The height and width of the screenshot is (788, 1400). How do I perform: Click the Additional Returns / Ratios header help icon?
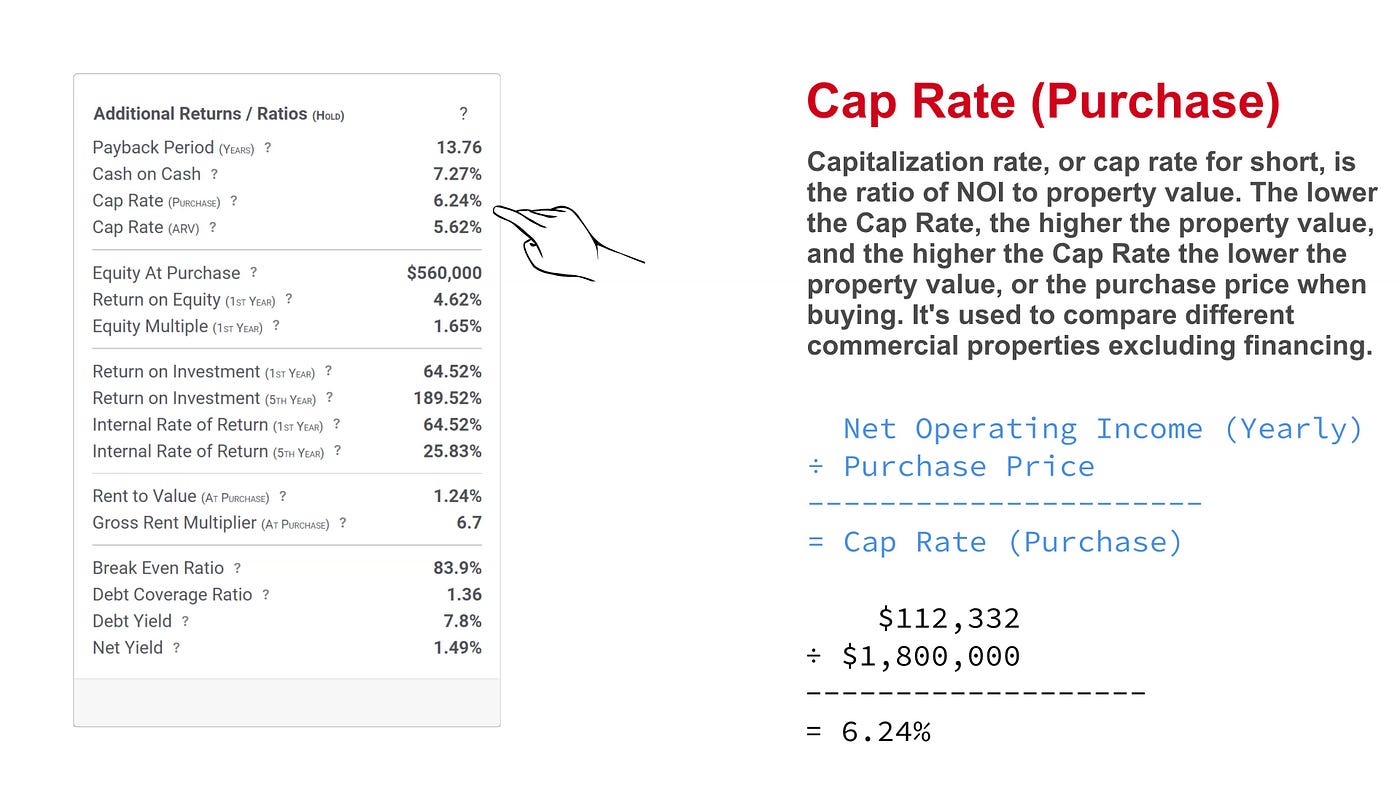click(462, 113)
